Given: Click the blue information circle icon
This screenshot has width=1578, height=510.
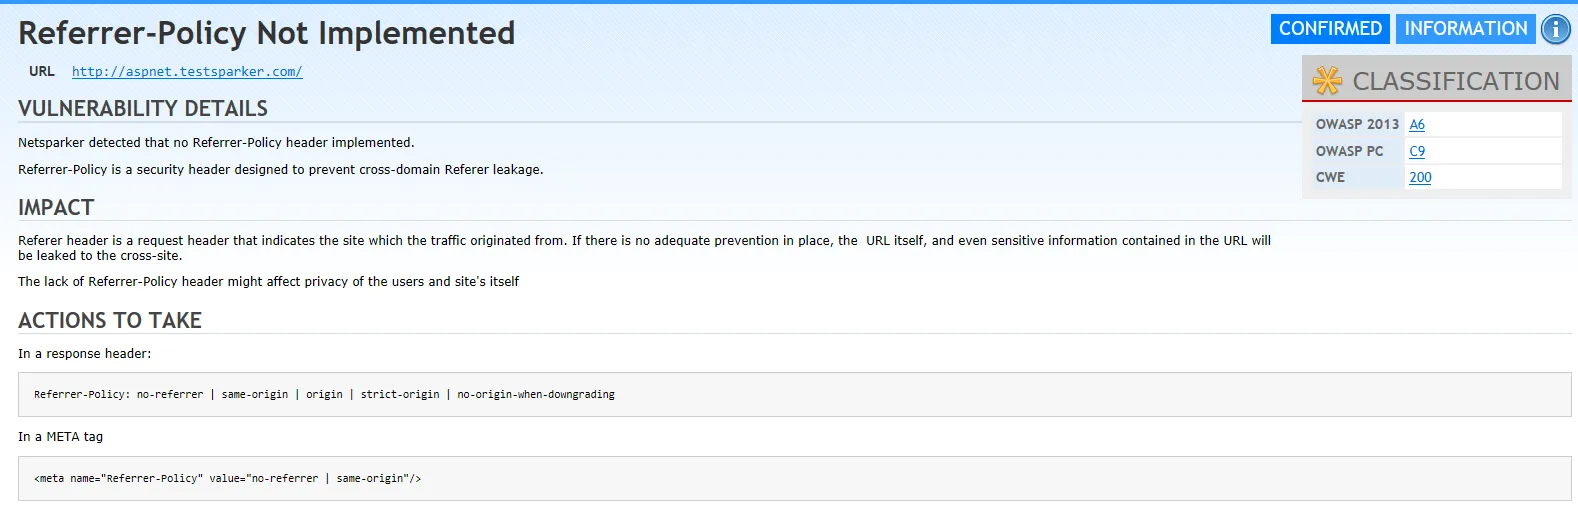Looking at the screenshot, I should pos(1556,29).
